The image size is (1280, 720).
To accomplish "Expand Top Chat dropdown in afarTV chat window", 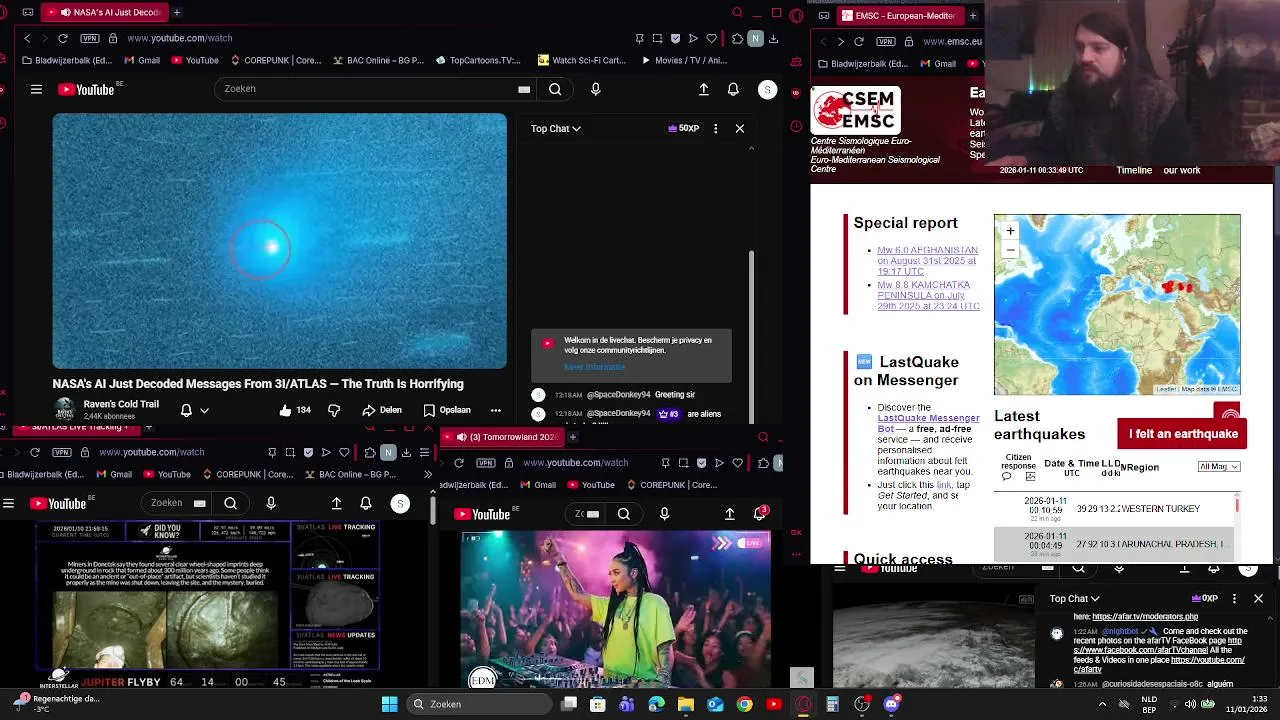I will point(1074,598).
